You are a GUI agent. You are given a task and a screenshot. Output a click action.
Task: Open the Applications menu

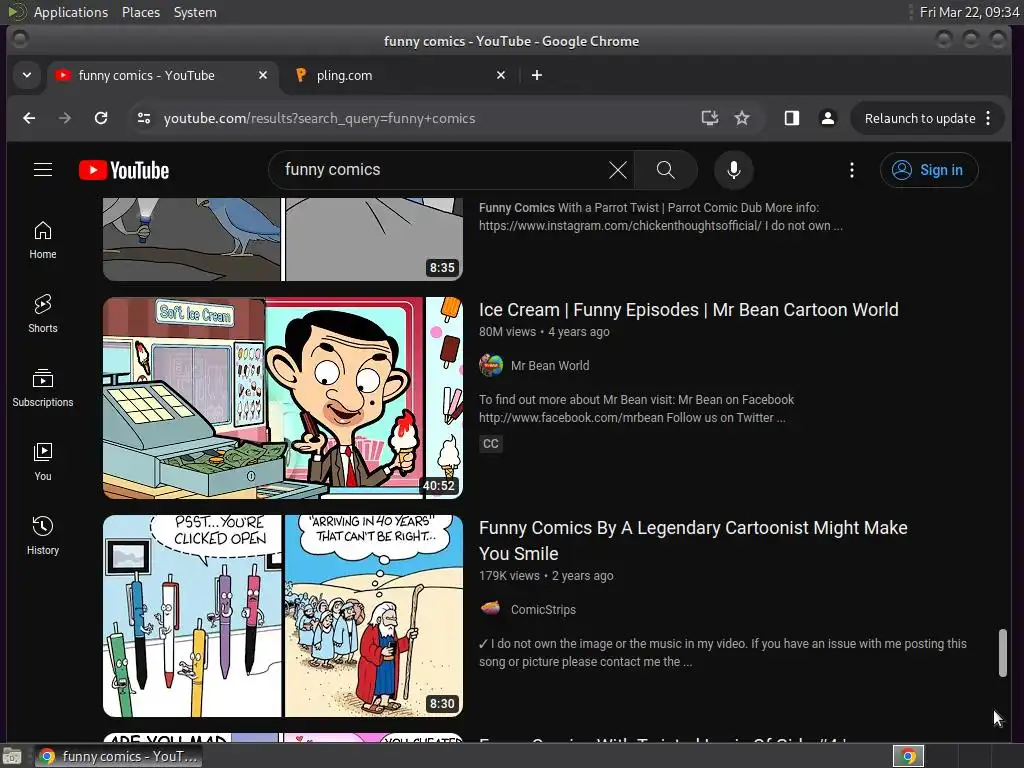71,12
